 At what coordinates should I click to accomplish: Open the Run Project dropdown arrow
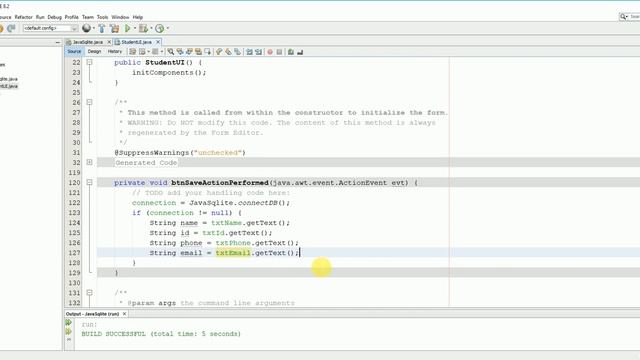(x=135, y=28)
